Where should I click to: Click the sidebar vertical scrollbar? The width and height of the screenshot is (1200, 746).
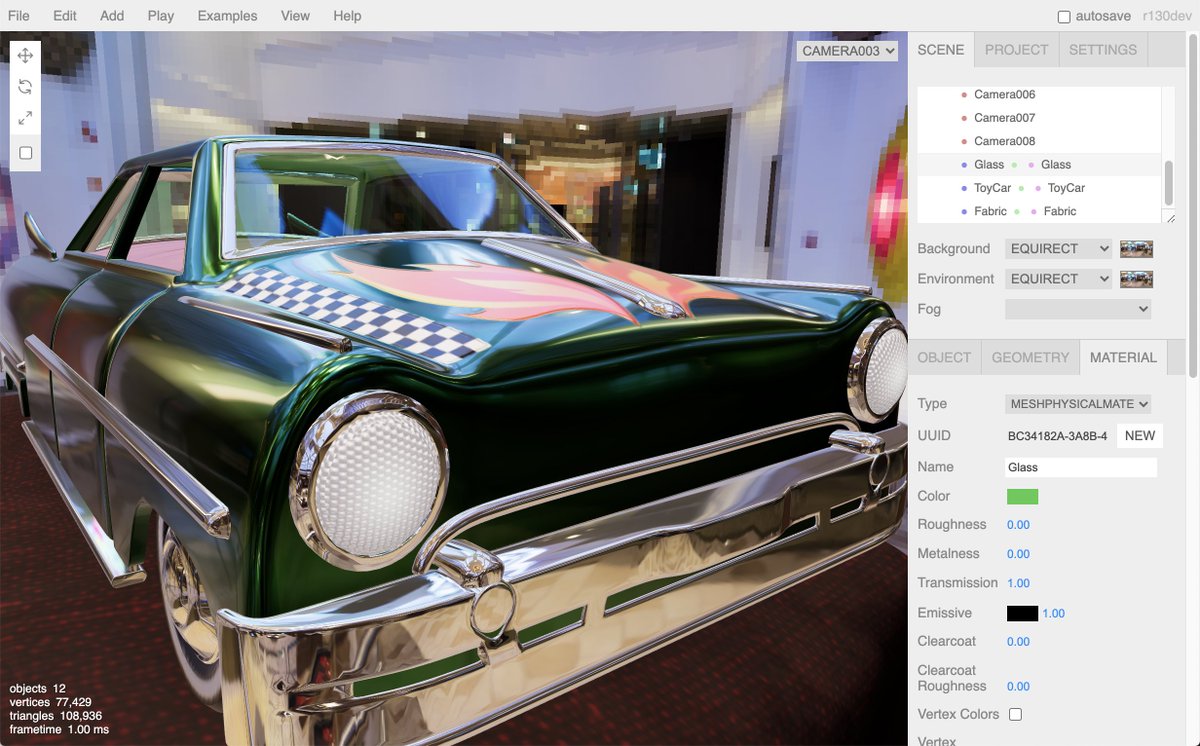pyautogui.click(x=1193, y=208)
